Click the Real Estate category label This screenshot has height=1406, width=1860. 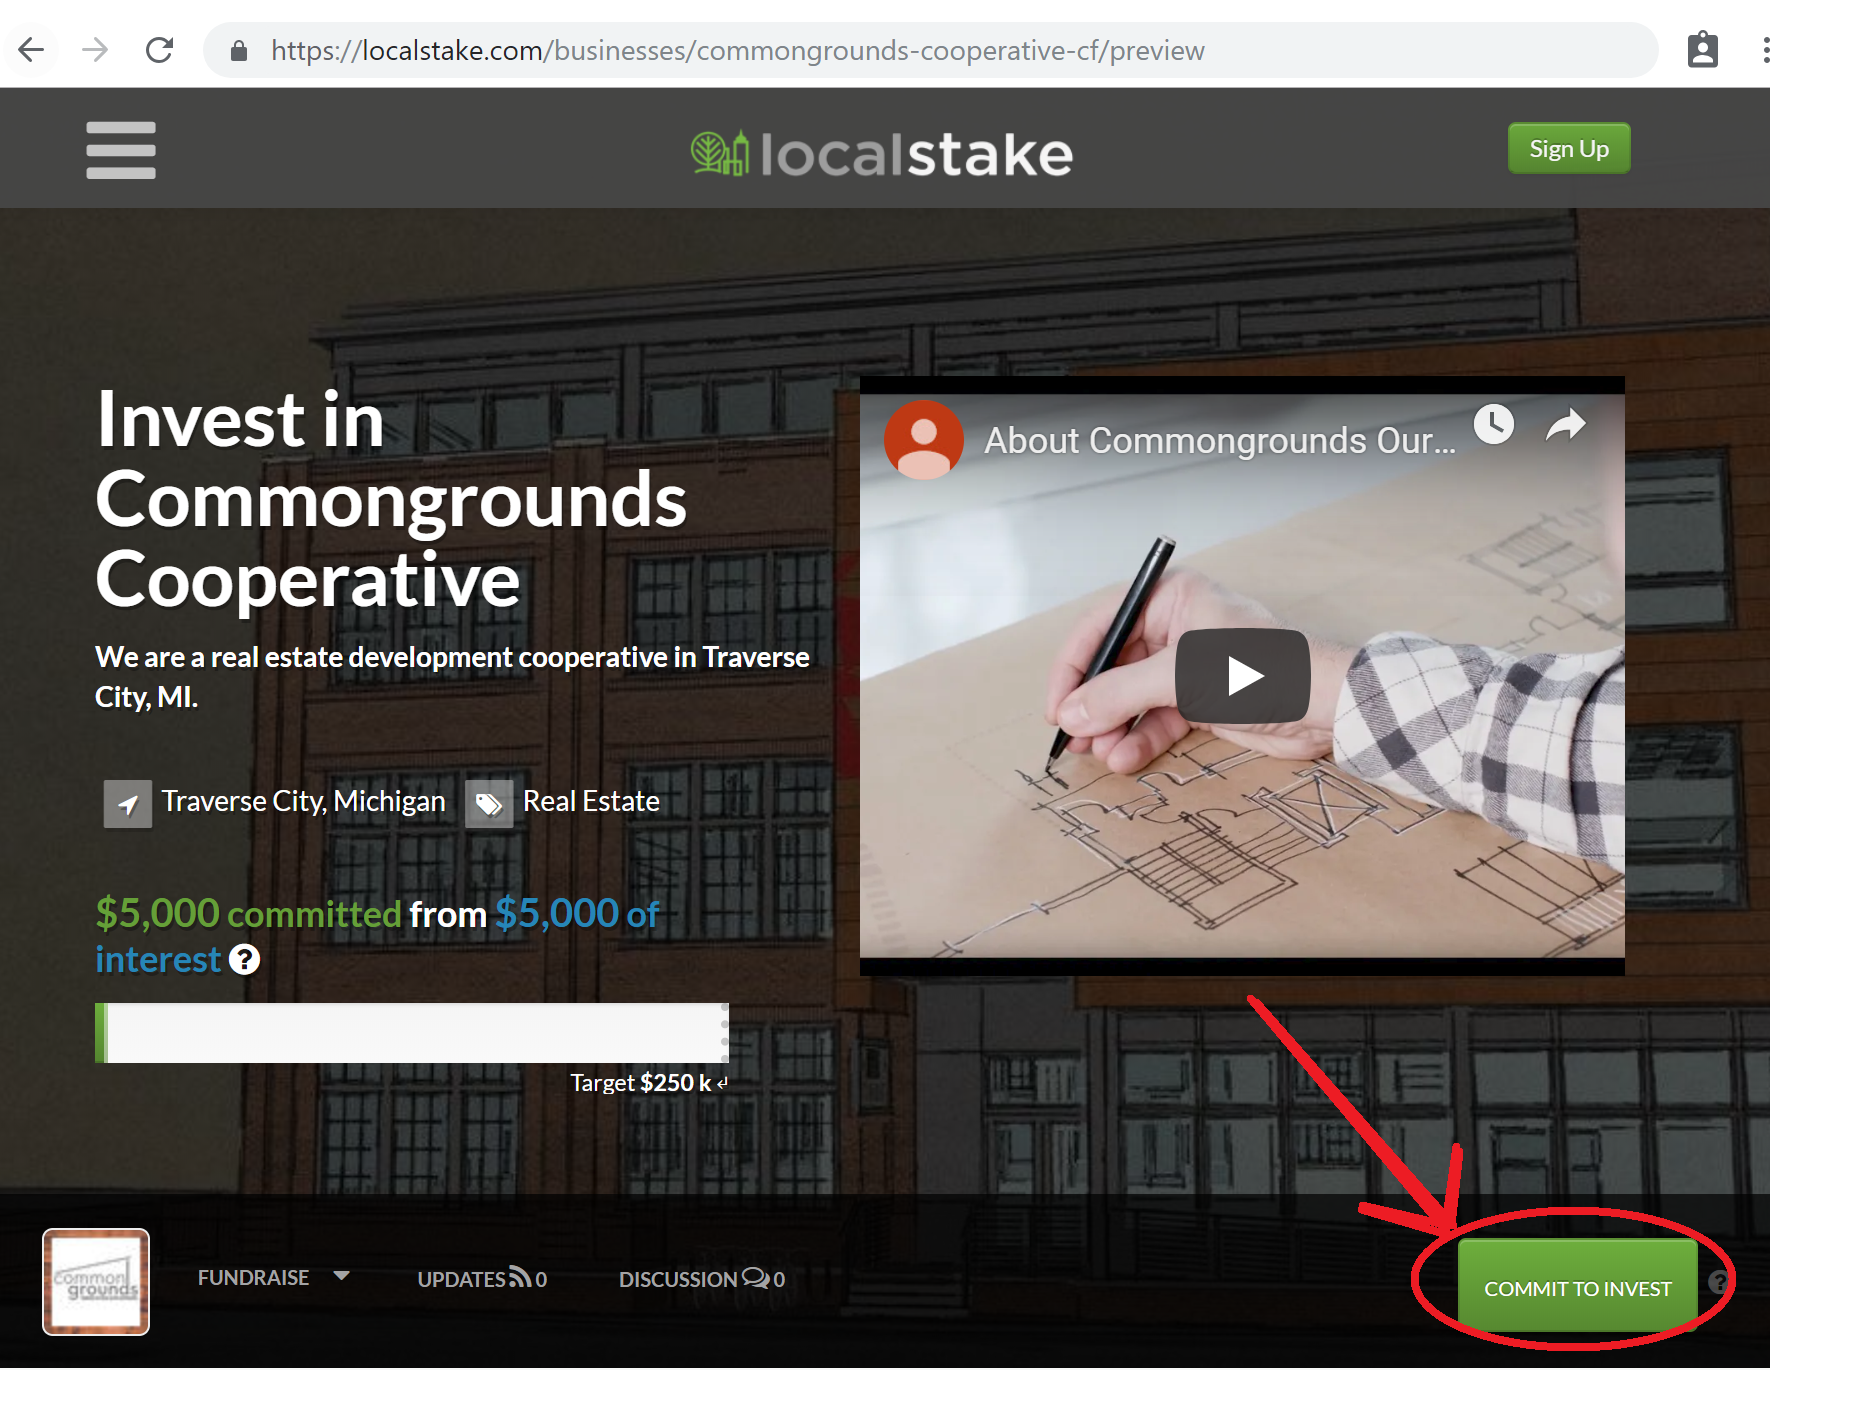pos(591,801)
